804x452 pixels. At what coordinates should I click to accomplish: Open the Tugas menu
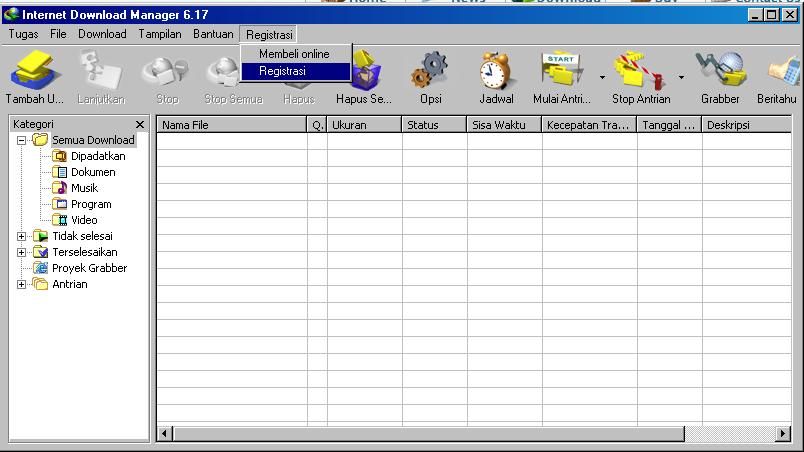coord(23,34)
